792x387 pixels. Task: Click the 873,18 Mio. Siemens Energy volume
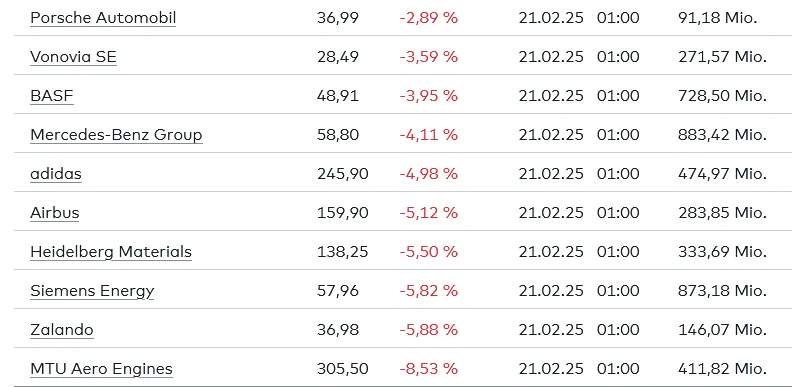coord(722,292)
